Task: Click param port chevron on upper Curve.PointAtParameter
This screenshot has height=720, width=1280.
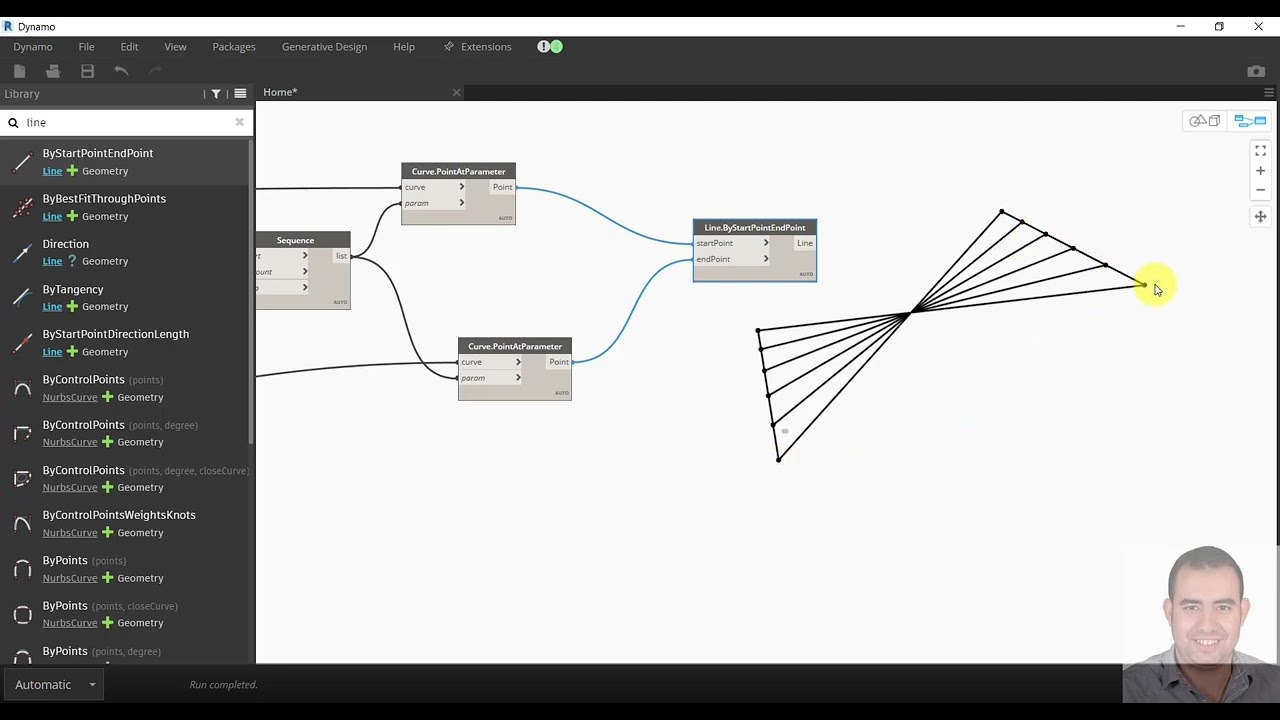Action: pos(462,203)
